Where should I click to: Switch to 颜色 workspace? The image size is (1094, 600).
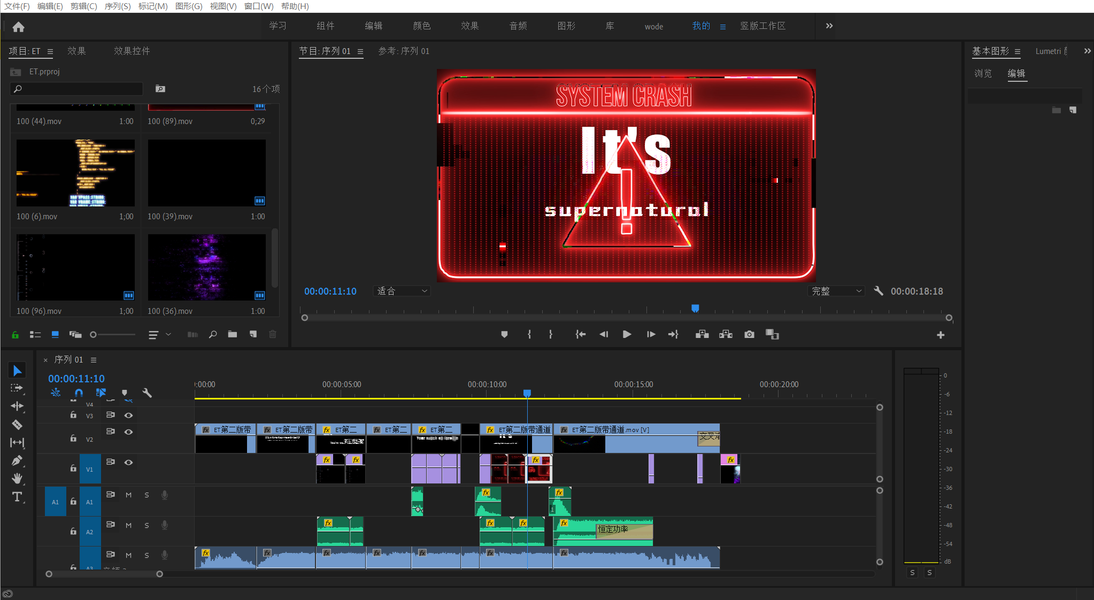[421, 26]
